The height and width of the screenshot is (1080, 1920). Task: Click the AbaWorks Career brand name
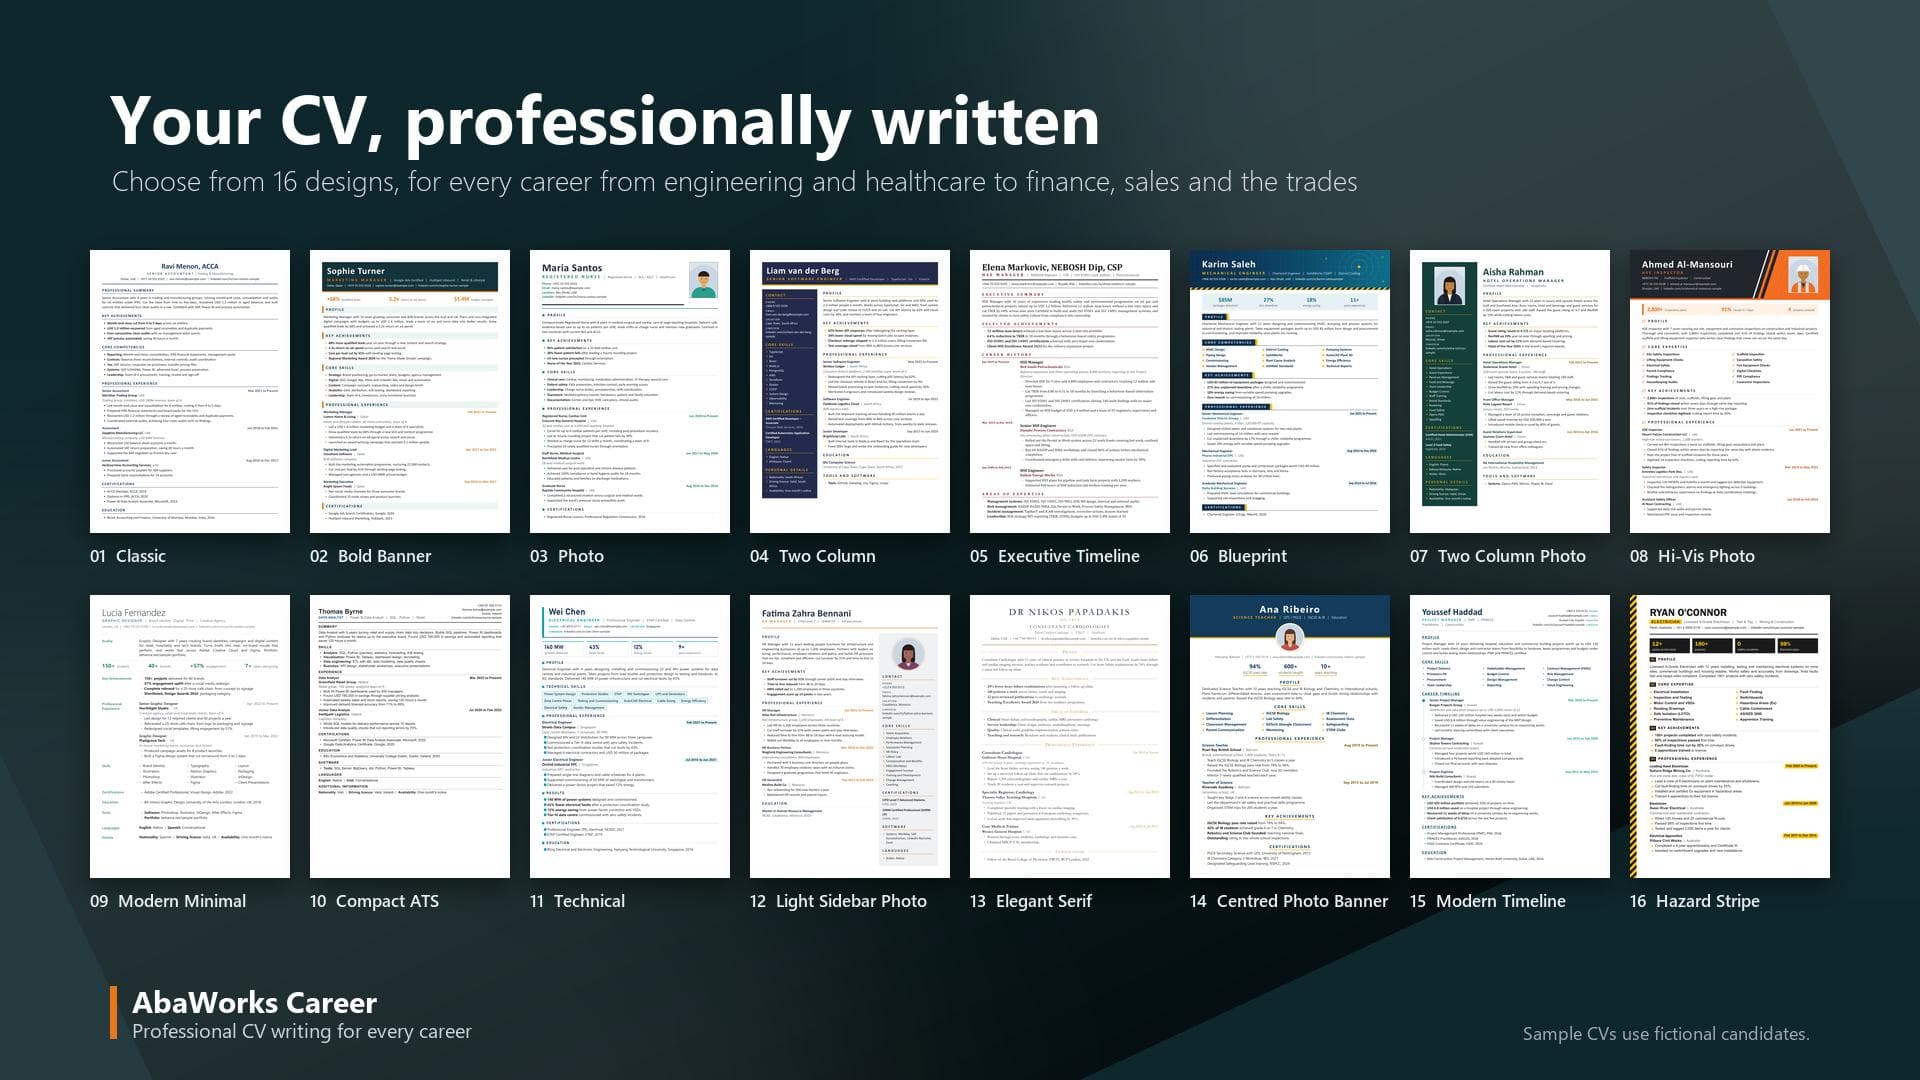255,1003
